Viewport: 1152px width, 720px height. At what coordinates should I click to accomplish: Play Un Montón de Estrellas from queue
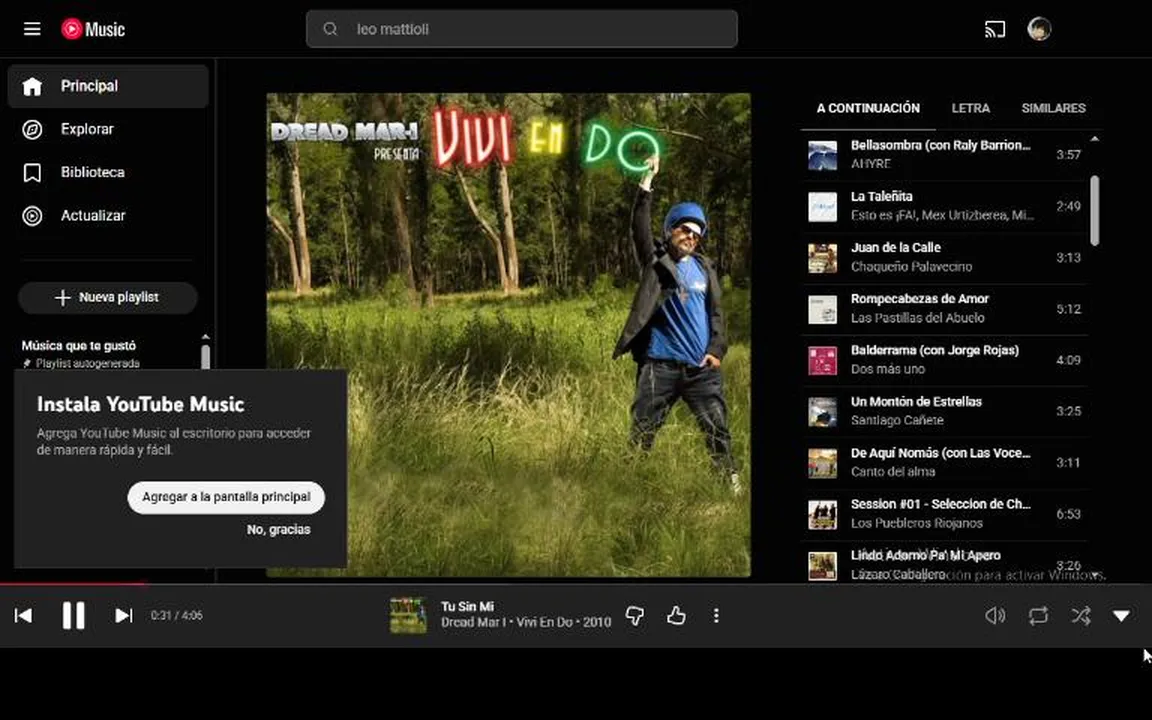point(944,411)
